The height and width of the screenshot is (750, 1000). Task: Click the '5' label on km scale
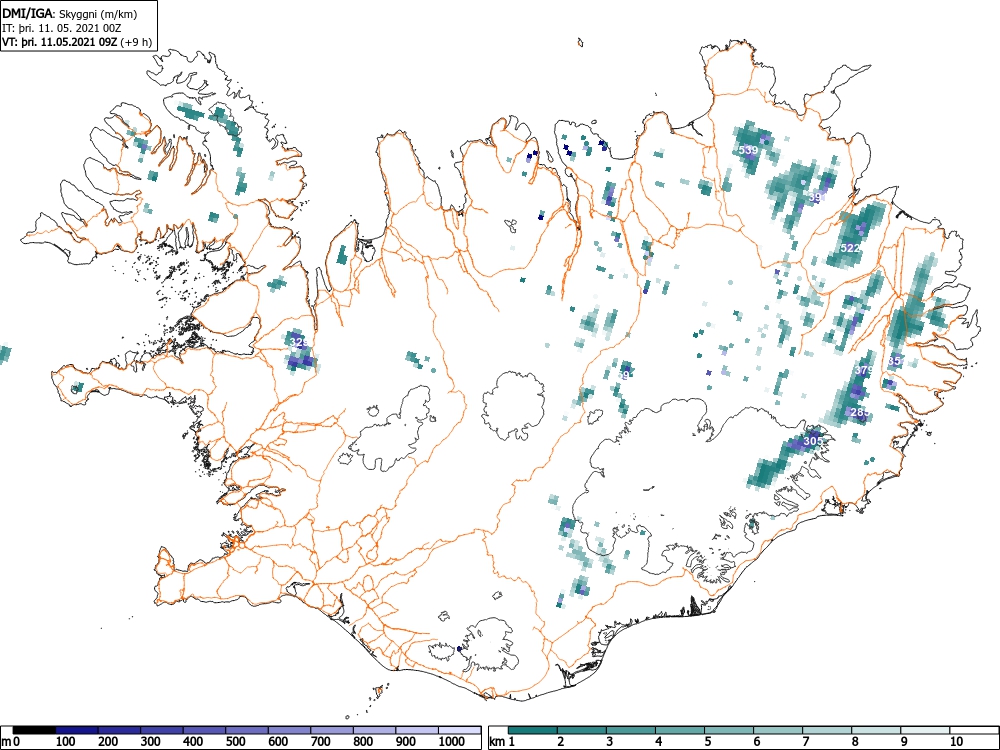point(708,742)
